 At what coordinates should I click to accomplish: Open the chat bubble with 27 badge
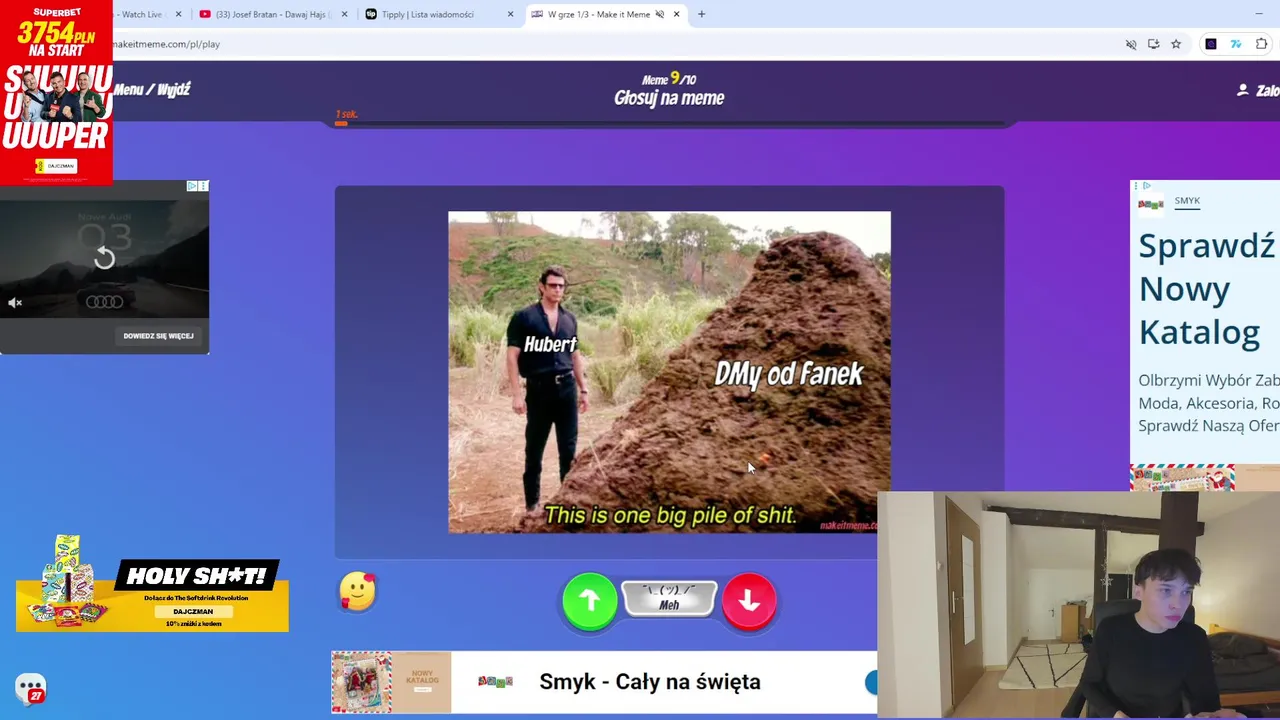point(31,688)
